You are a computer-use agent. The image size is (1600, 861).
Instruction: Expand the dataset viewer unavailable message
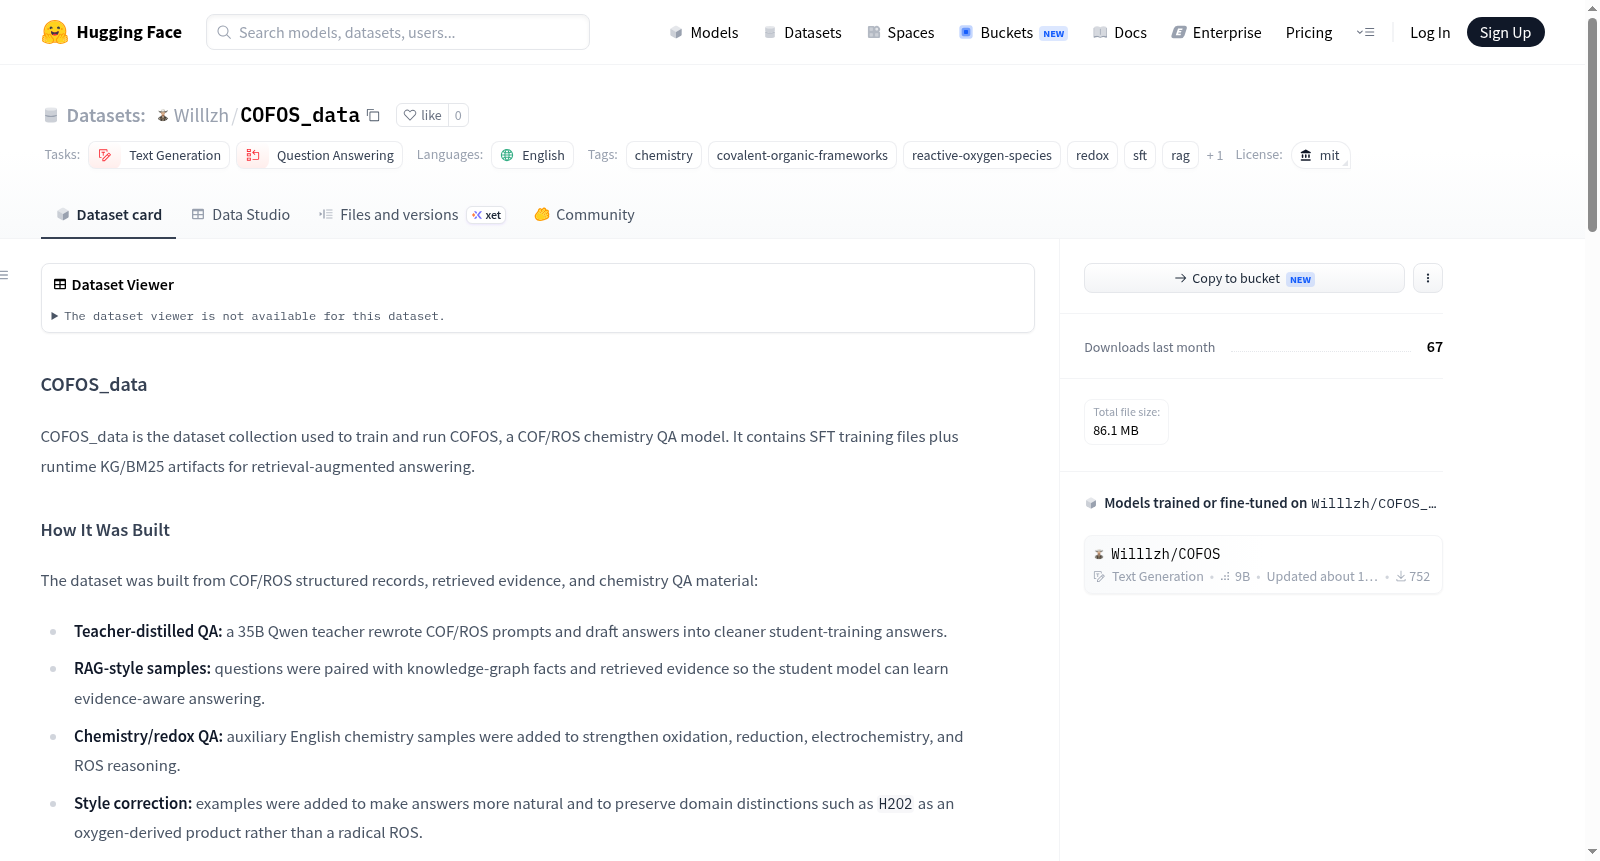point(248,316)
